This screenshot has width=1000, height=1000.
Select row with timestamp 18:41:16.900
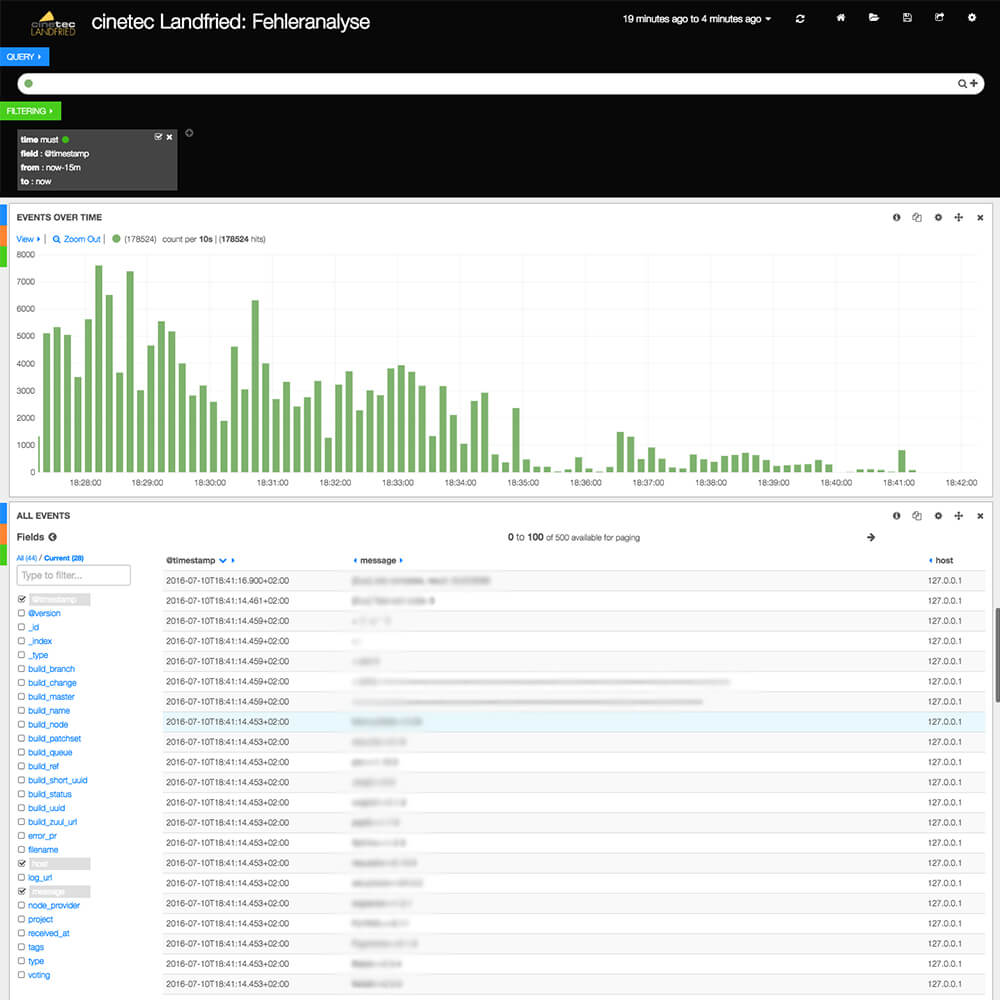click(x=574, y=581)
